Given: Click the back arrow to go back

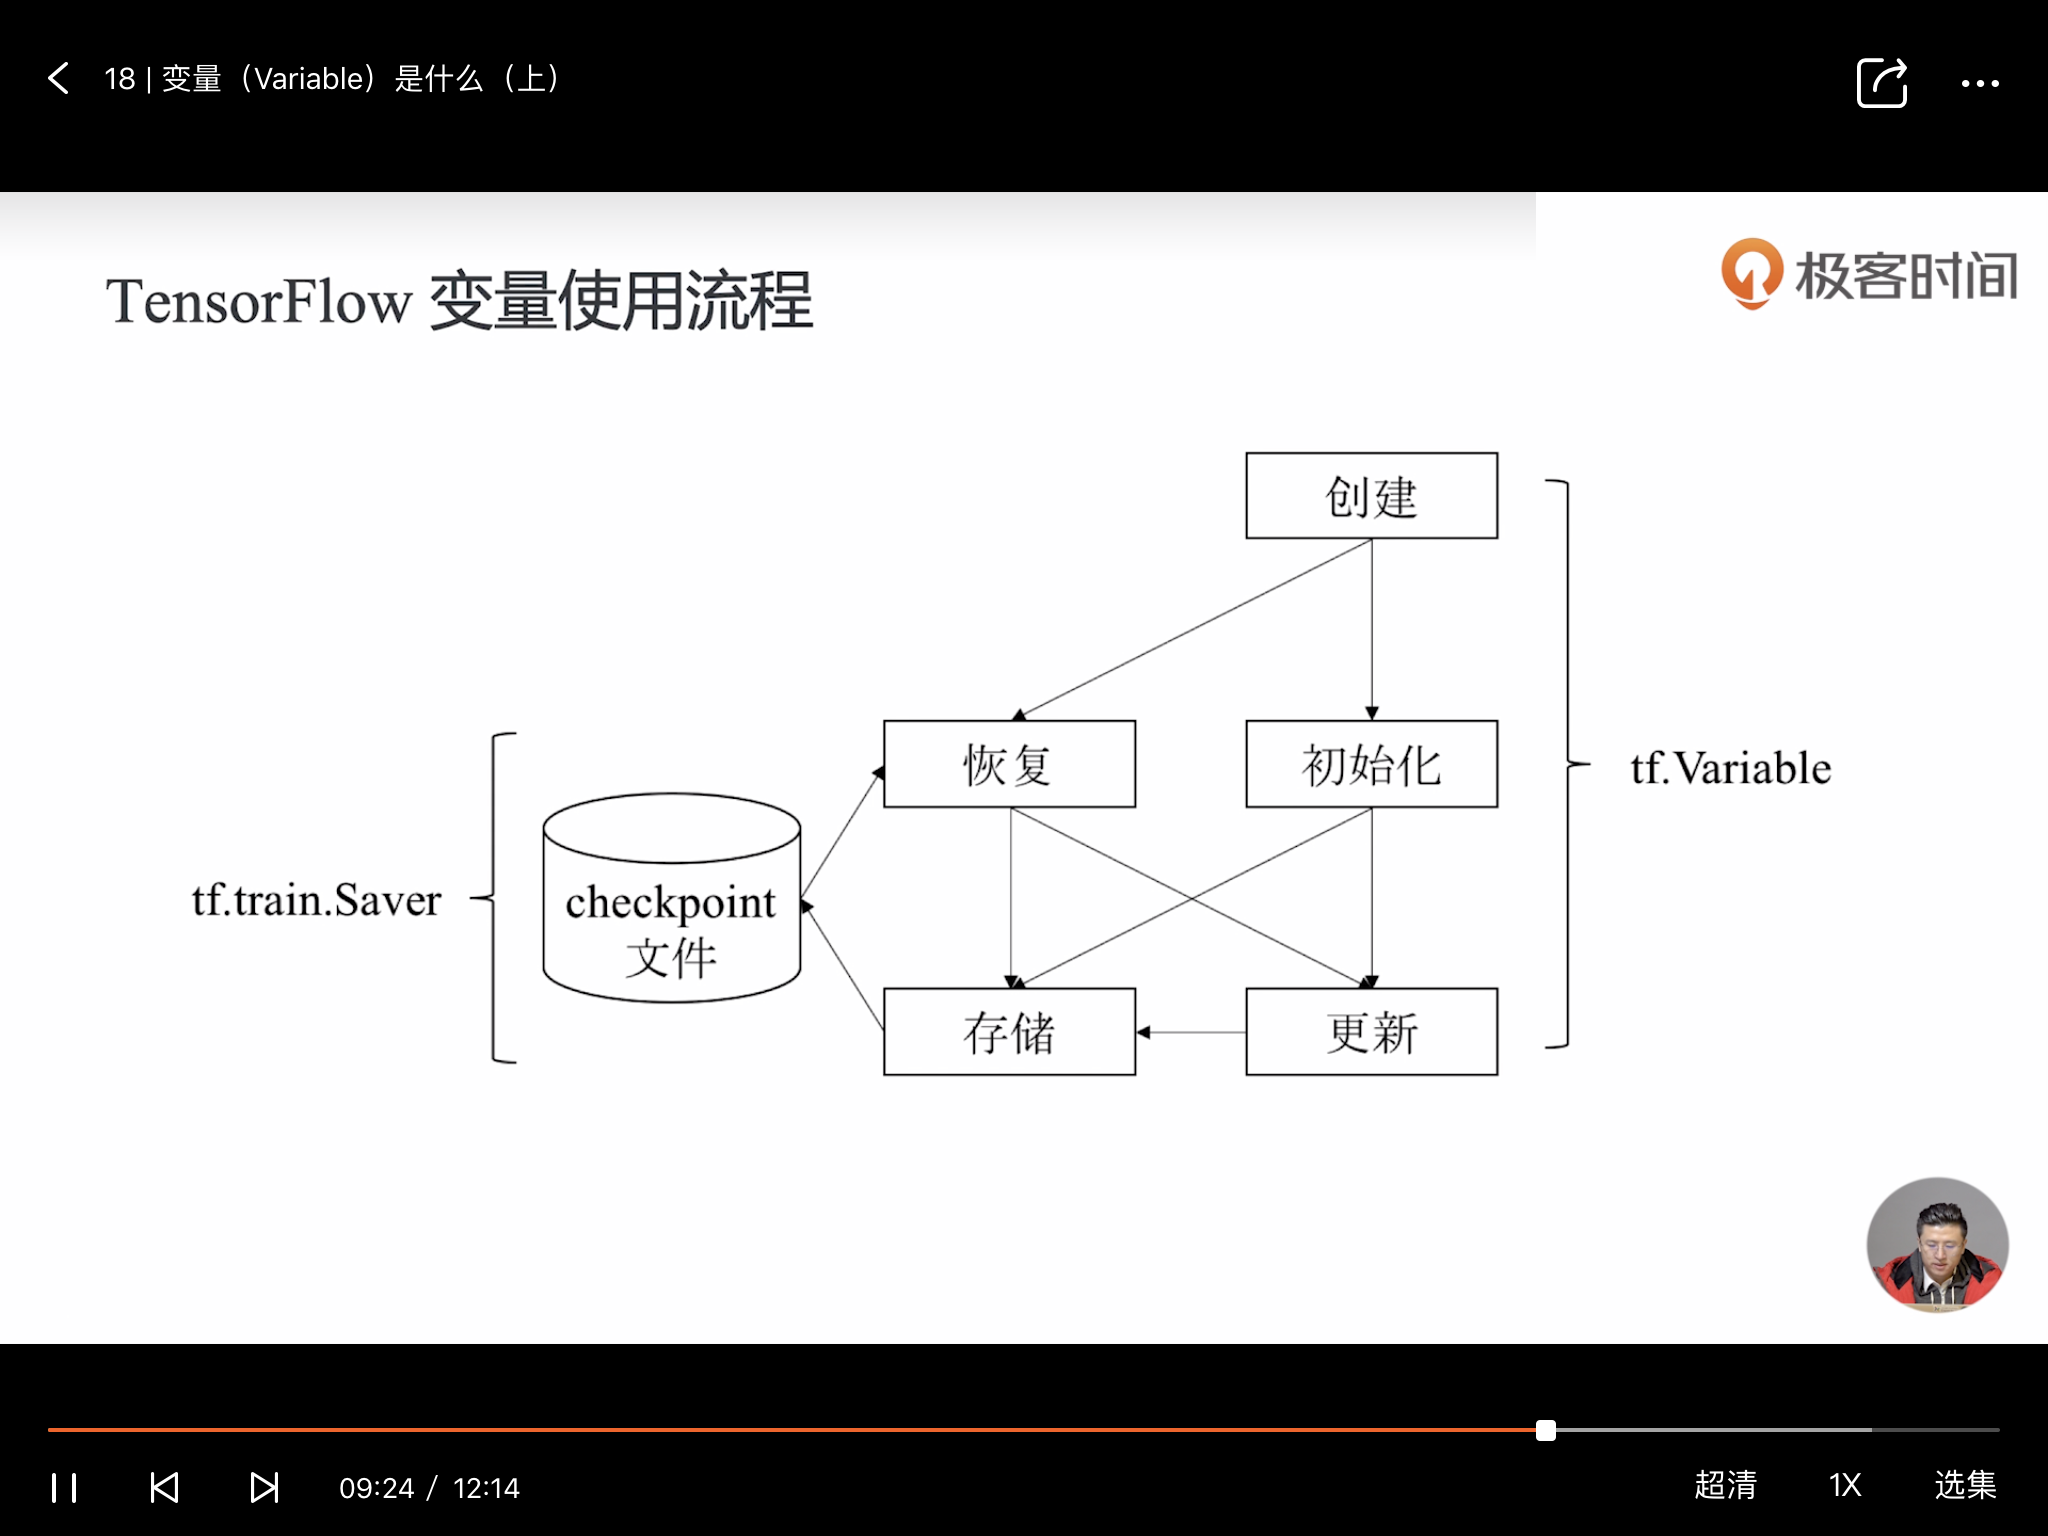Looking at the screenshot, I should click(58, 76).
